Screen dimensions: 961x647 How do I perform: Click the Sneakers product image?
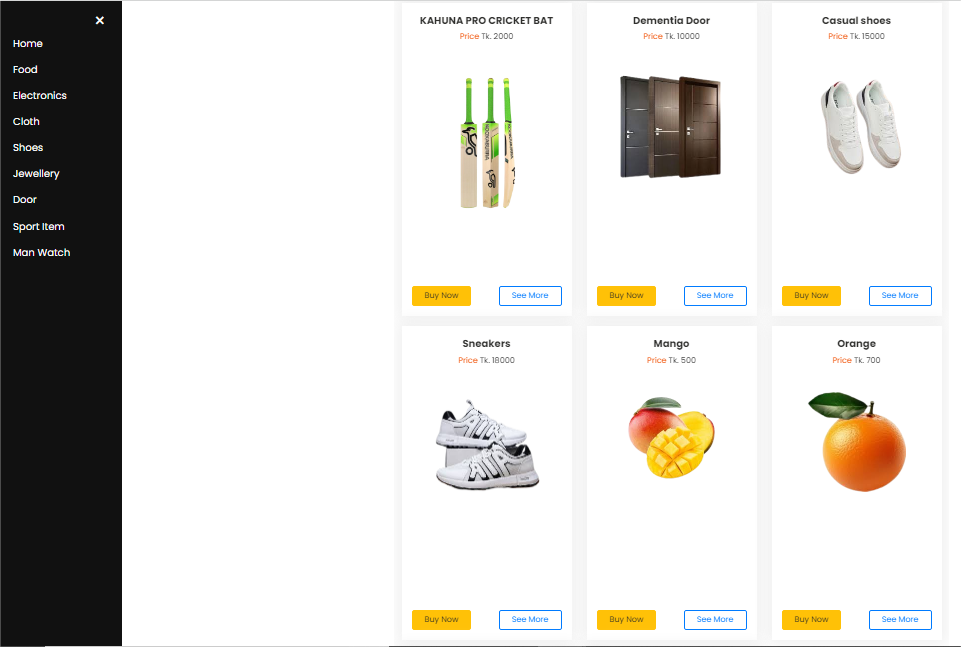(487, 445)
